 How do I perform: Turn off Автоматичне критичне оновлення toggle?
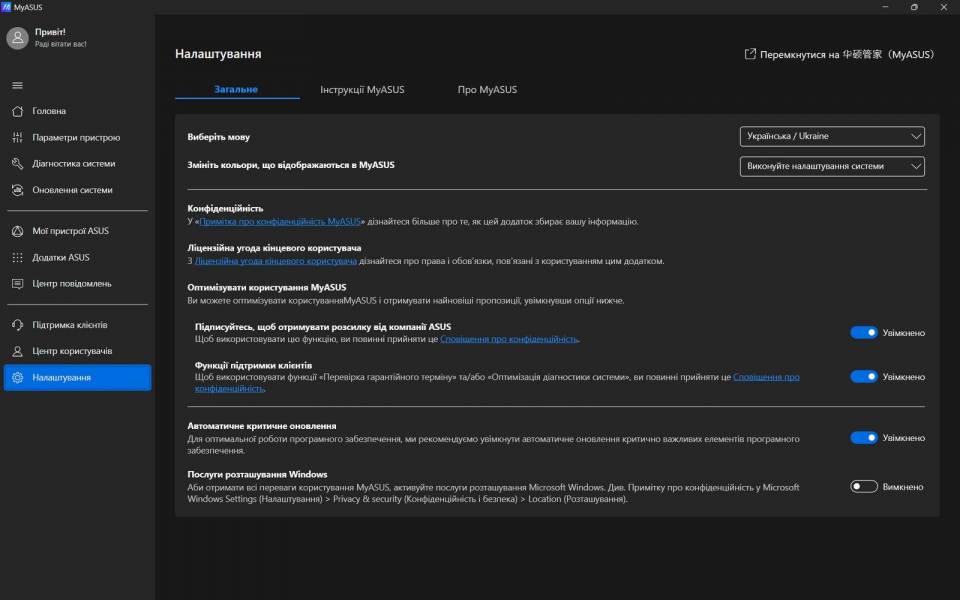(x=864, y=438)
